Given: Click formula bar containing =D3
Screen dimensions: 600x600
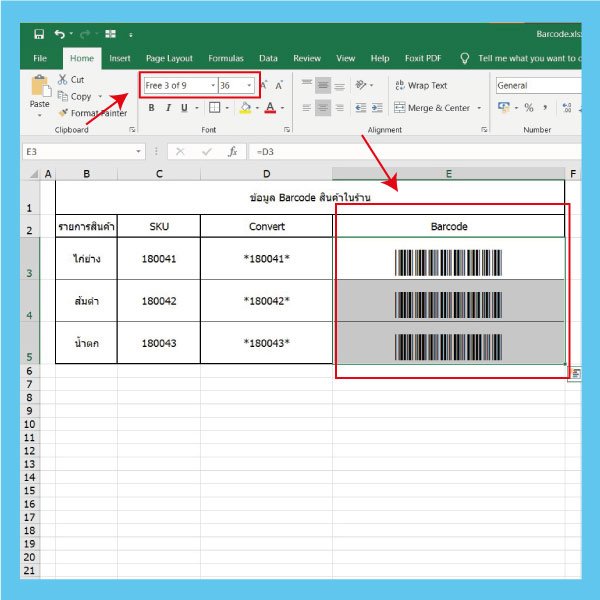Looking at the screenshot, I should tap(415, 152).
